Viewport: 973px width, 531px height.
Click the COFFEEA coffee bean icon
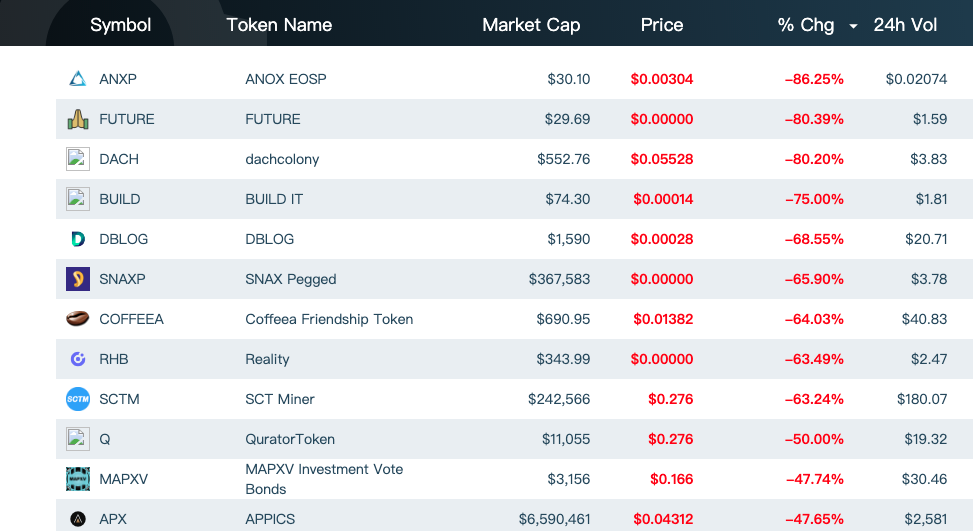tap(78, 319)
